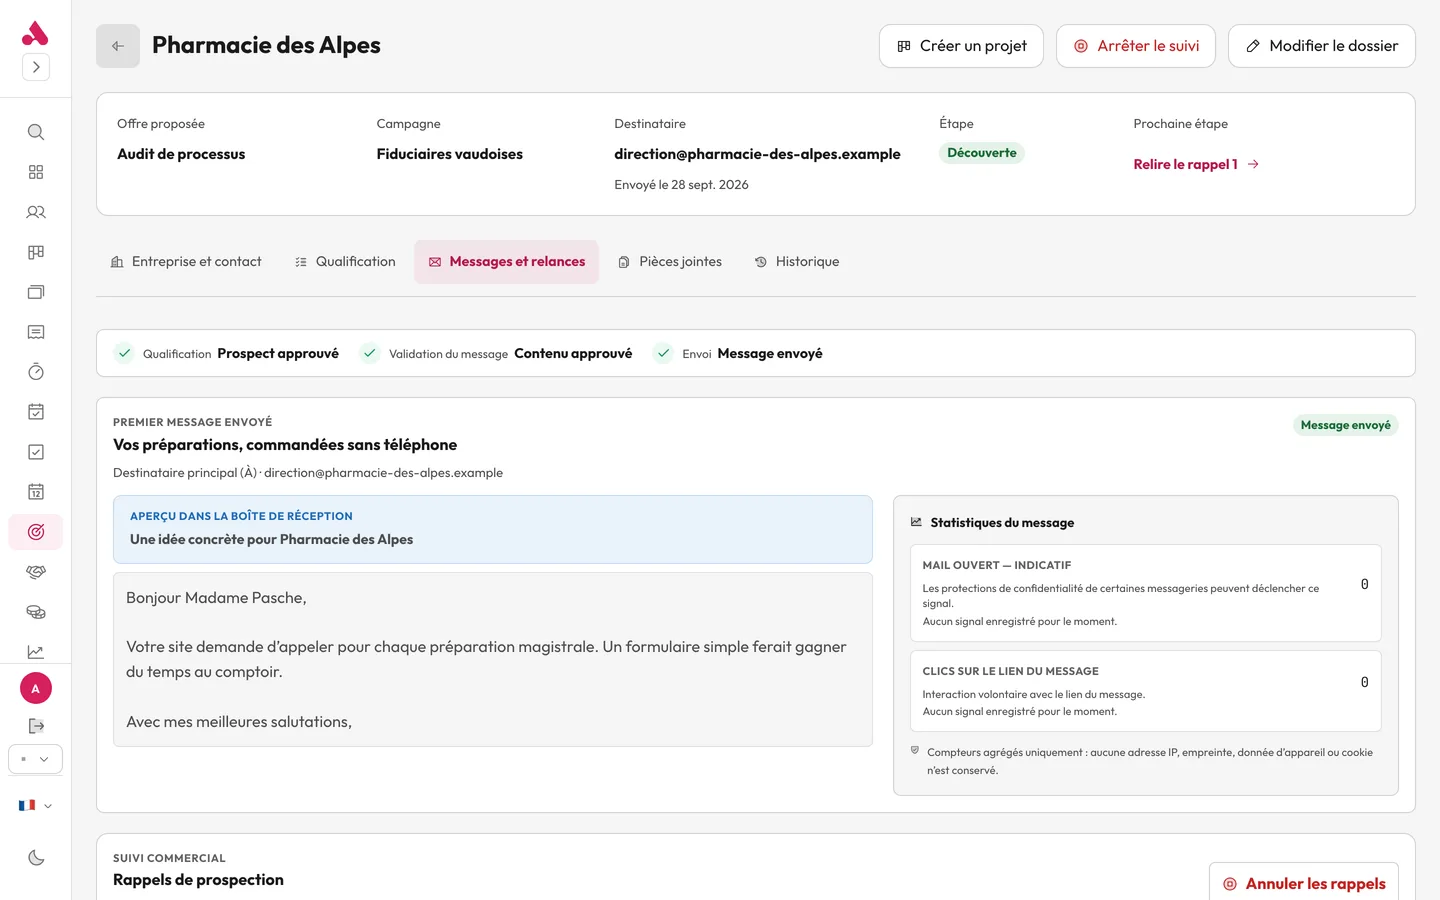Open the calendar-check icon in sidebar
1440x900 pixels.
pos(36,412)
